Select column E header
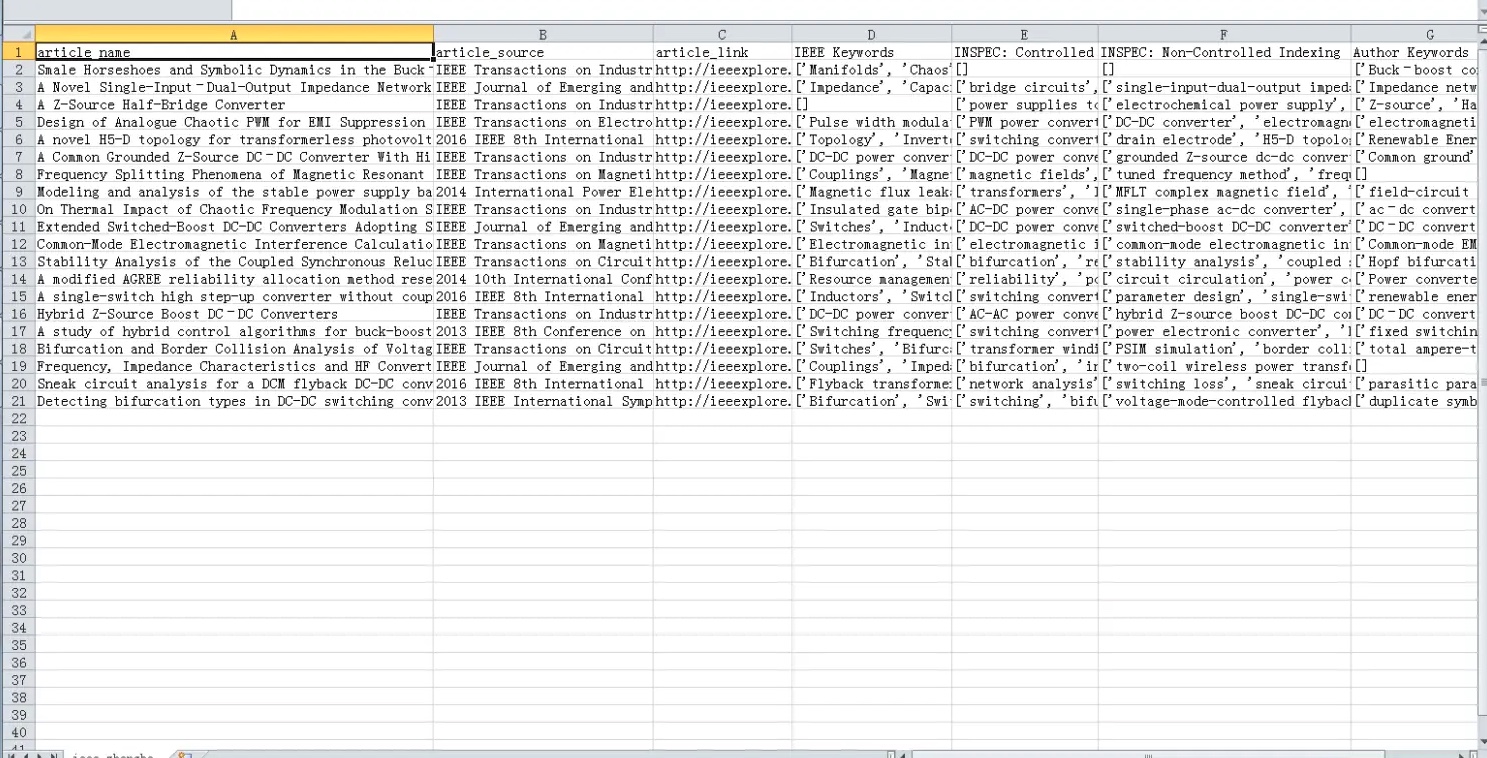Screen dimensions: 1487x758 click(1025, 34)
